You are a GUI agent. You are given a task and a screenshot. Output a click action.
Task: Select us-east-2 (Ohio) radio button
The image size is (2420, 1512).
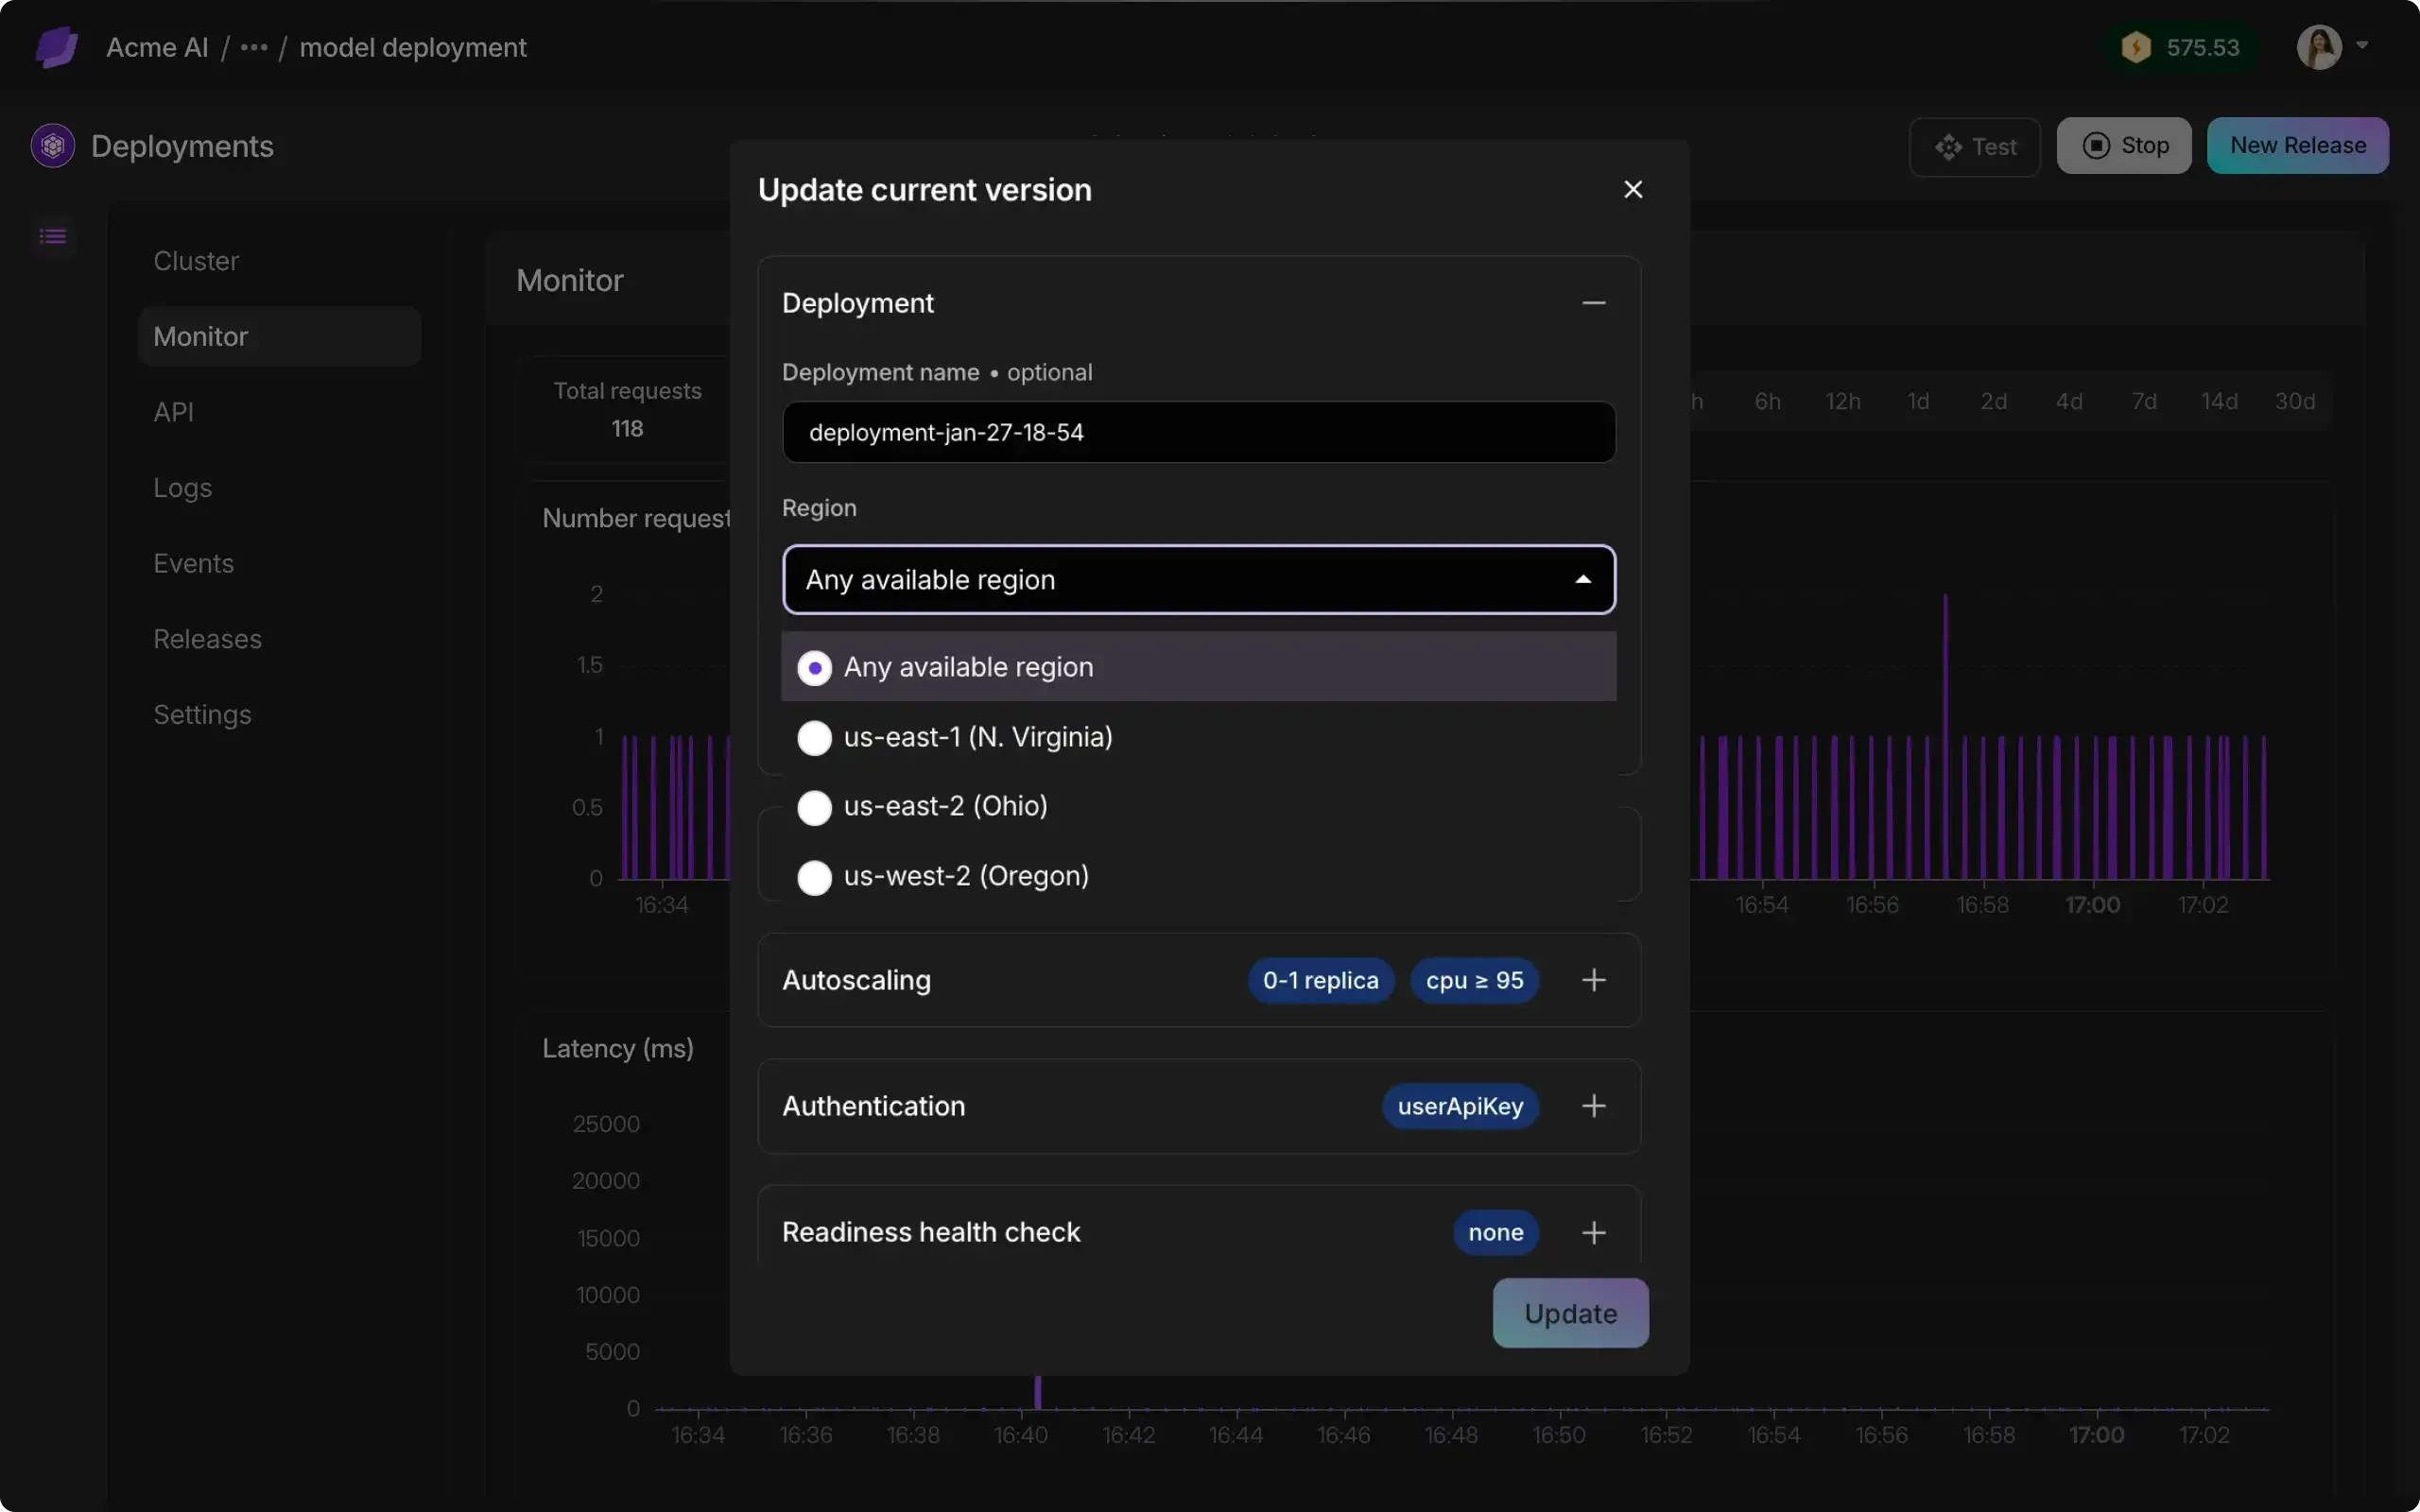(x=815, y=807)
